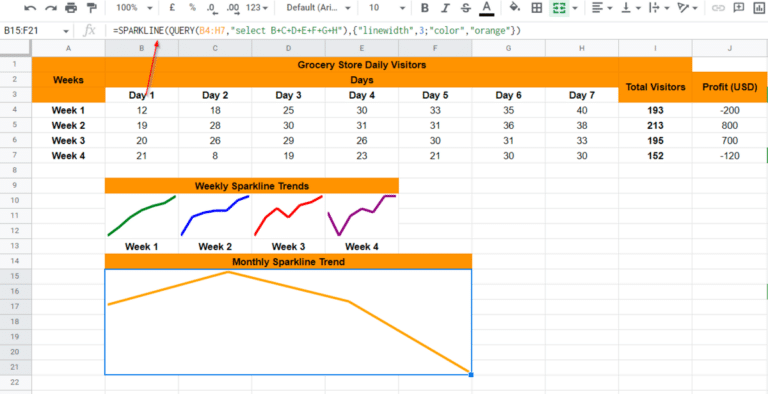The height and width of the screenshot is (394, 768).
Task: Click total visitors cell 193
Action: pos(655,110)
